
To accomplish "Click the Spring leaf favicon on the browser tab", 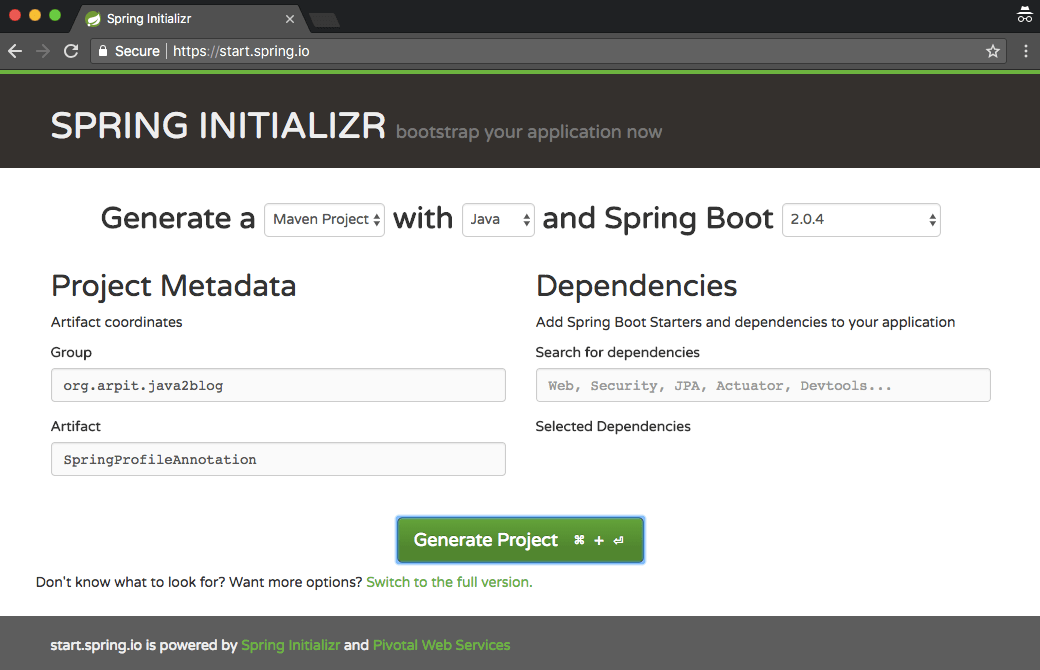I will [x=93, y=18].
